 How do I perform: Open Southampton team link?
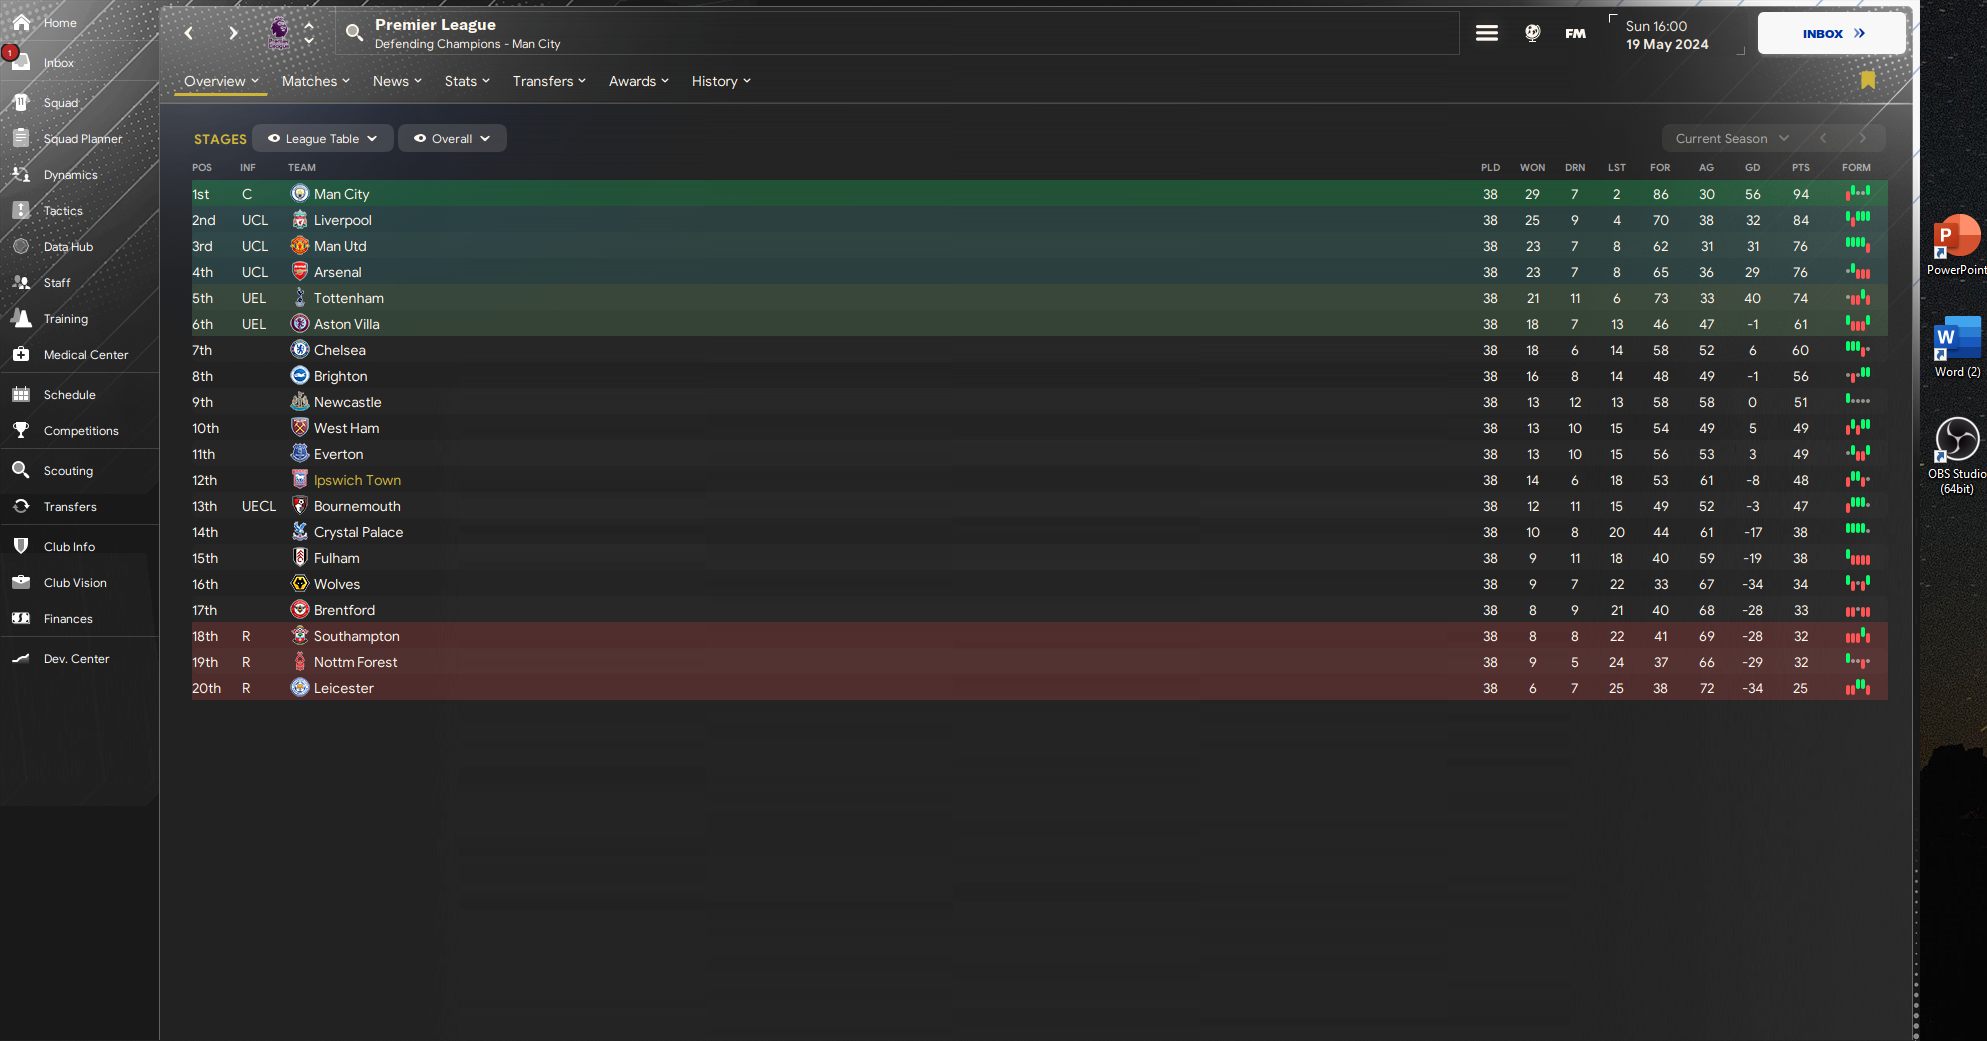click(x=356, y=636)
